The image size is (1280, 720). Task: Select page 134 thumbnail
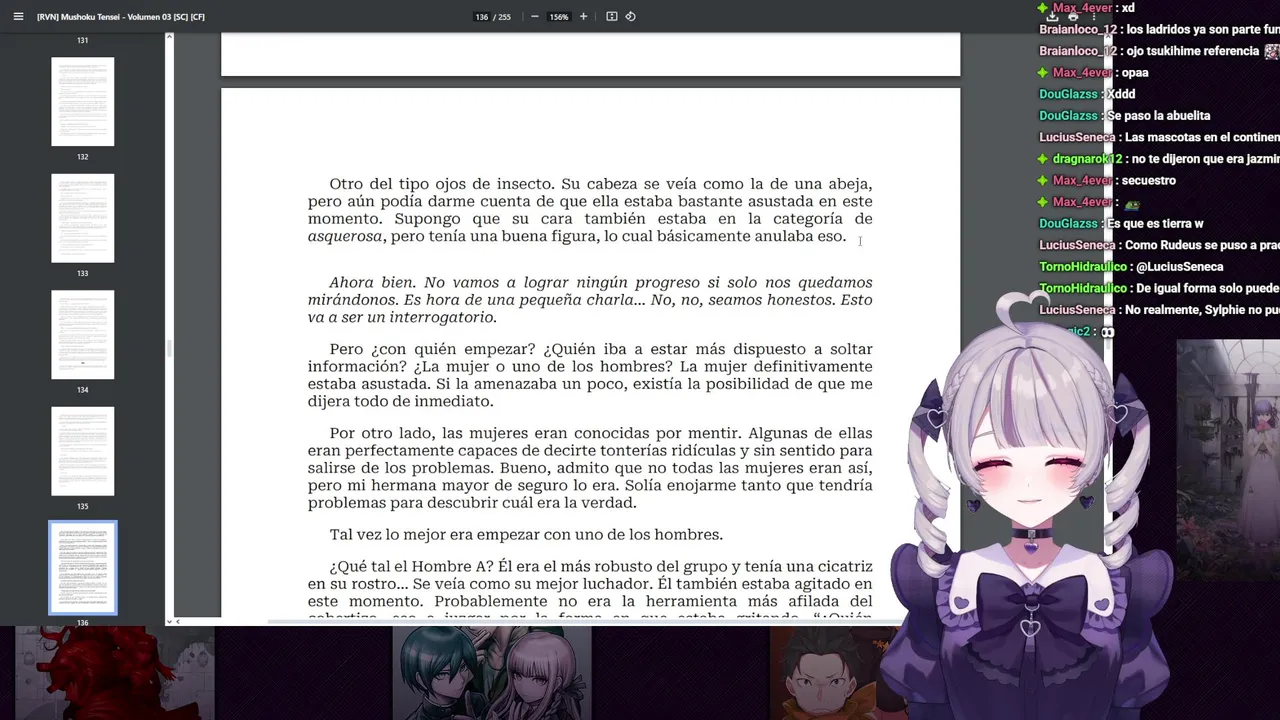pos(83,335)
